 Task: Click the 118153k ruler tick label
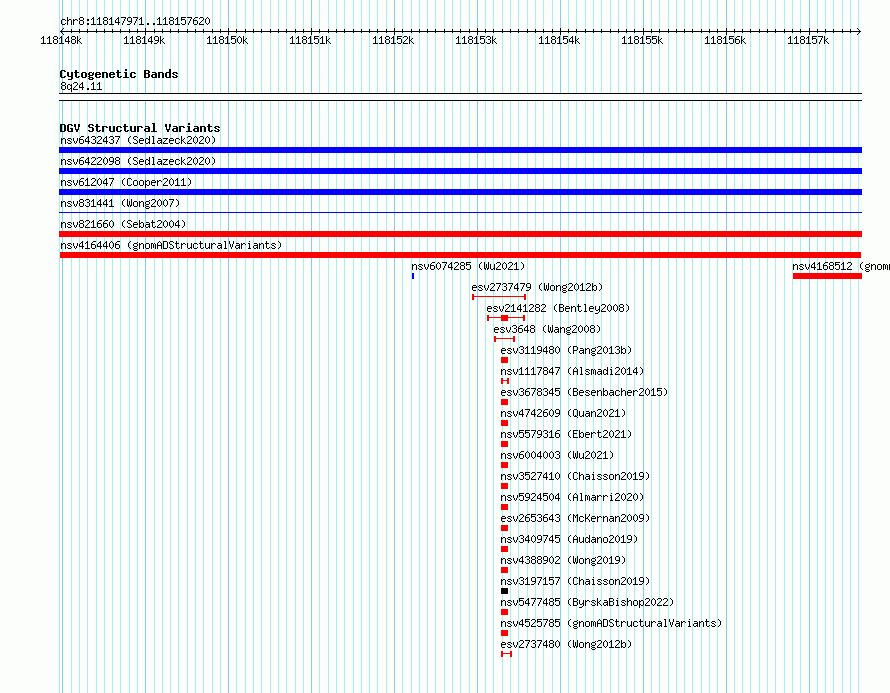(476, 40)
